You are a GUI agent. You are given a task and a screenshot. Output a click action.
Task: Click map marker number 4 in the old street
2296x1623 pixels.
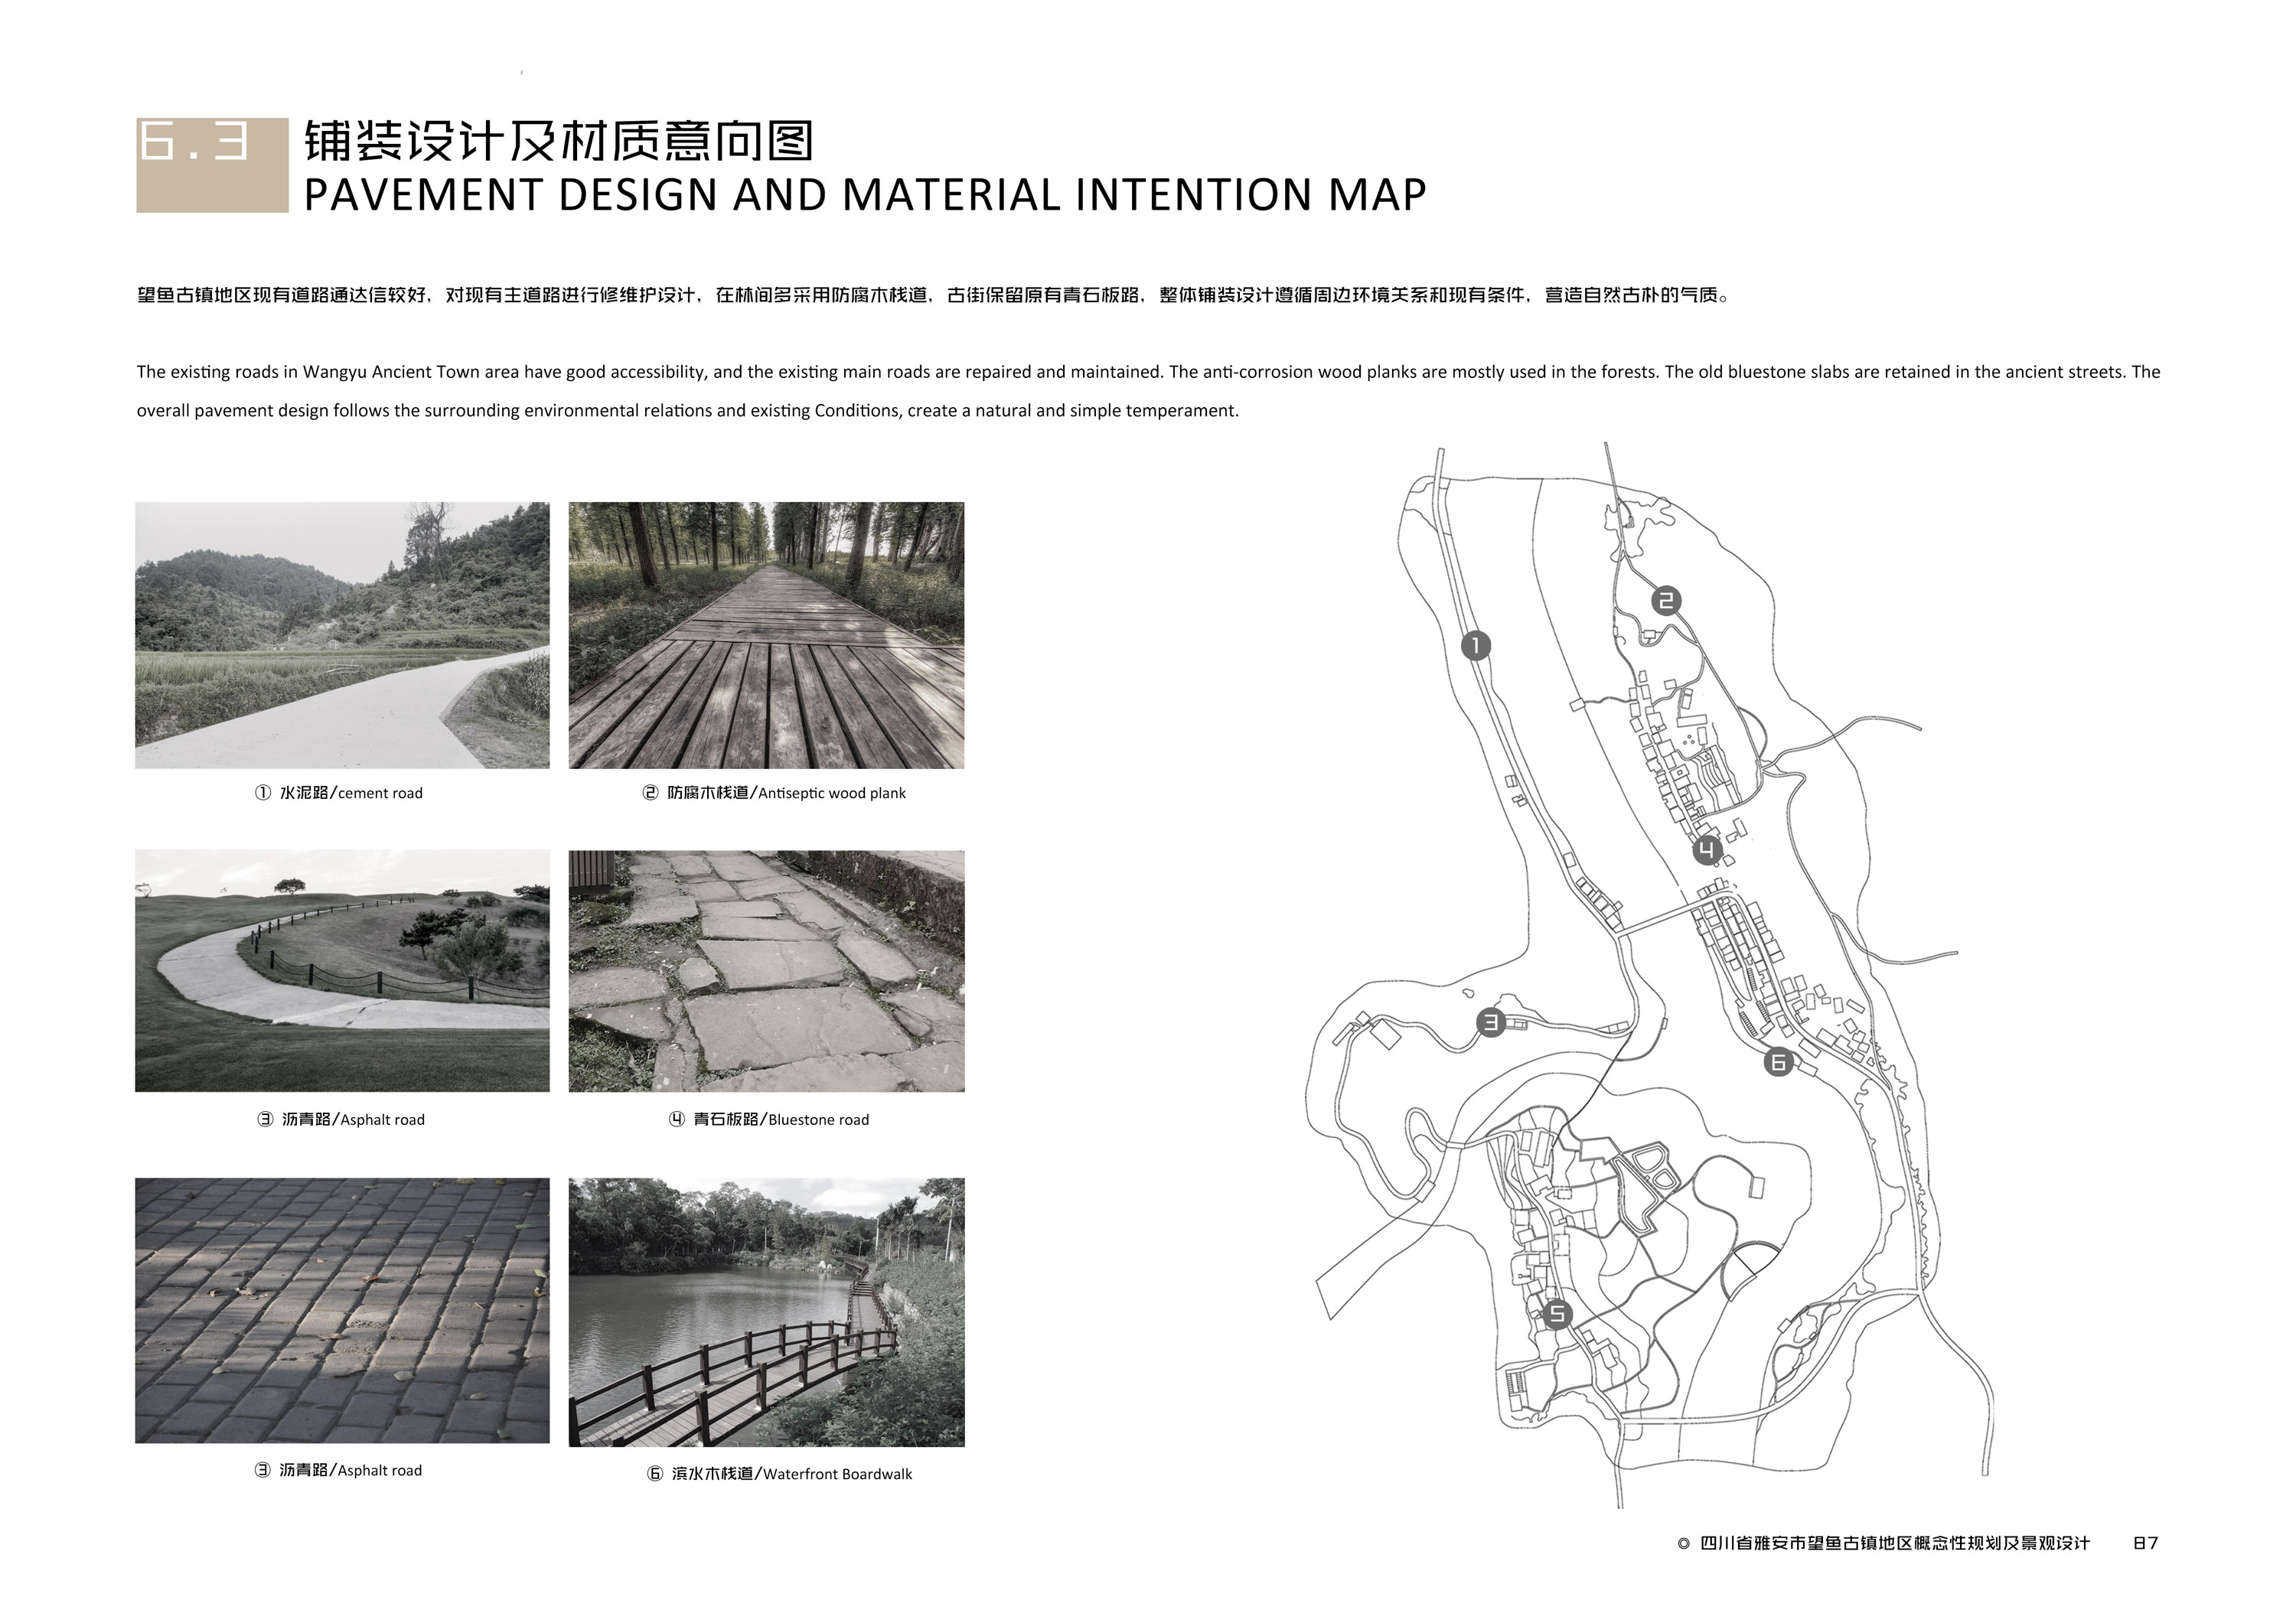click(x=1707, y=851)
